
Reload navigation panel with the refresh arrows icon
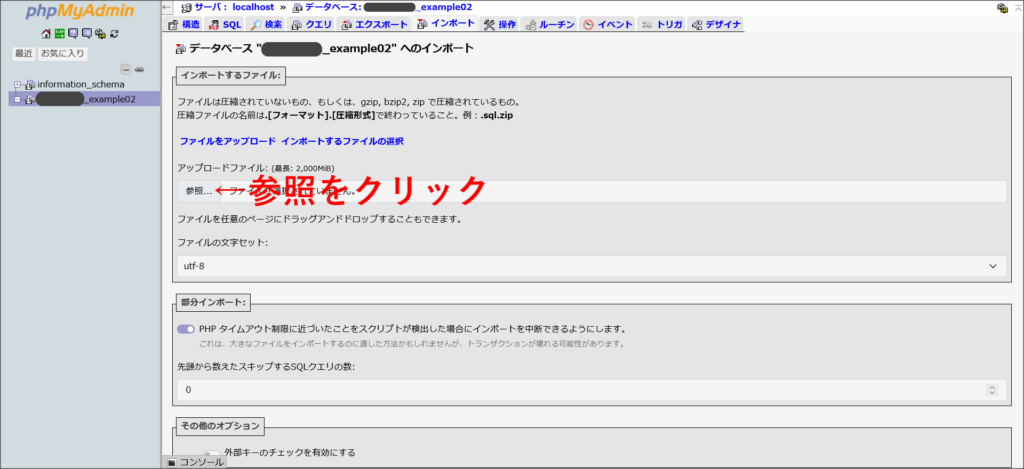pyautogui.click(x=114, y=34)
